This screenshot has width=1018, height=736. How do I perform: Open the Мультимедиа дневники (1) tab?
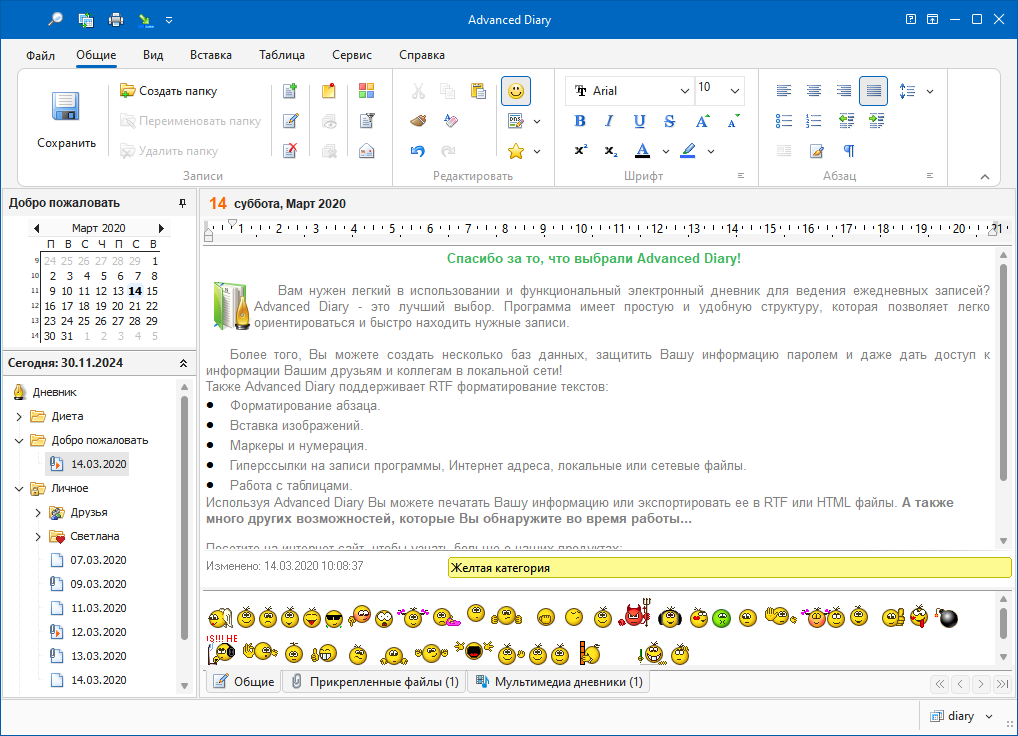[x=558, y=681]
